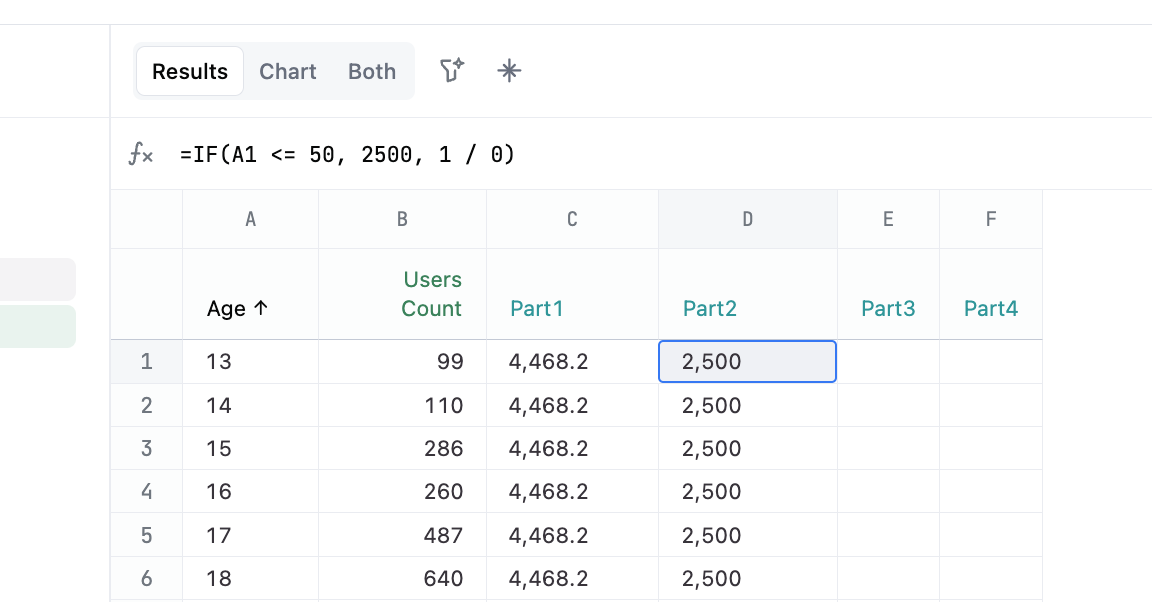Select the Both view tab
Screen dimensions: 1152x602
coord(372,71)
